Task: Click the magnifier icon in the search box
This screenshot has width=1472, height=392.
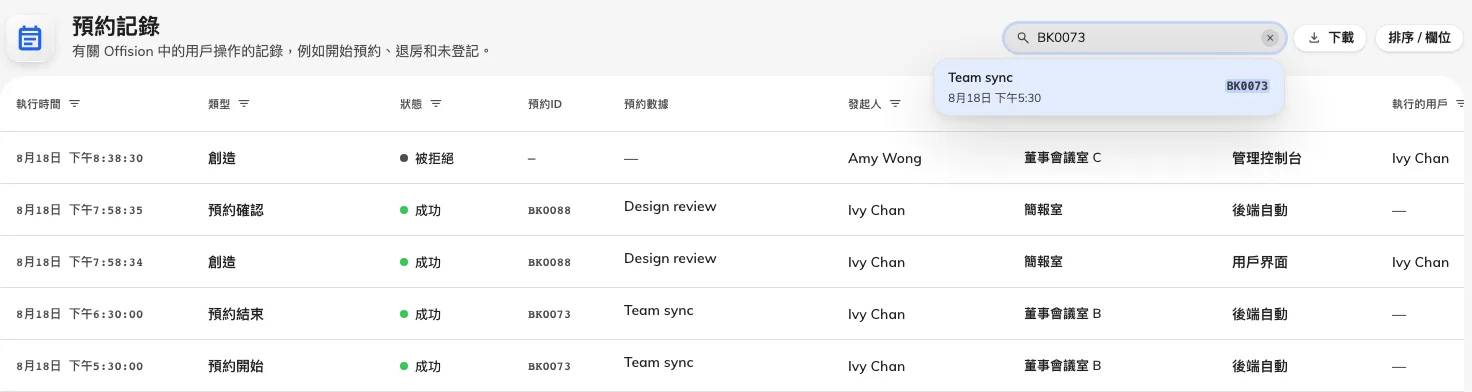Action: tap(1022, 38)
